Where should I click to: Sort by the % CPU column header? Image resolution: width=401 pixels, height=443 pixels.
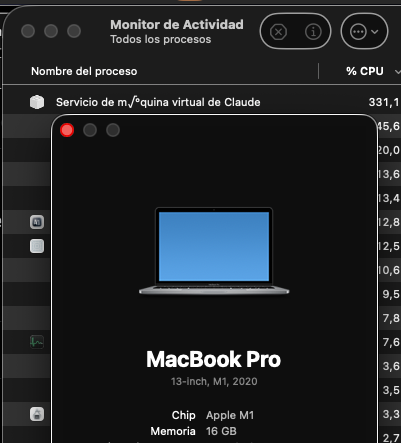pyautogui.click(x=365, y=71)
